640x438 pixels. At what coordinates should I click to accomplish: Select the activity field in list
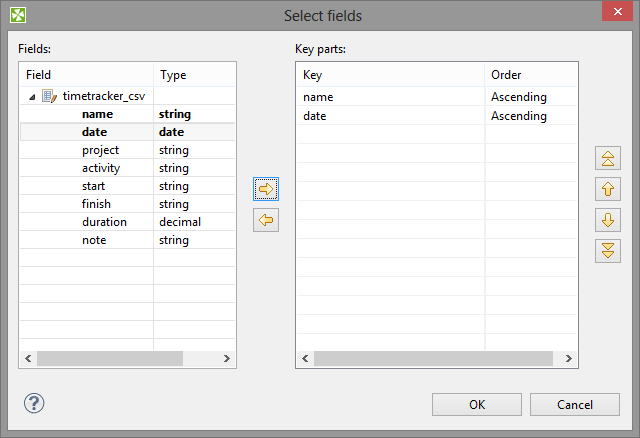[x=101, y=168]
